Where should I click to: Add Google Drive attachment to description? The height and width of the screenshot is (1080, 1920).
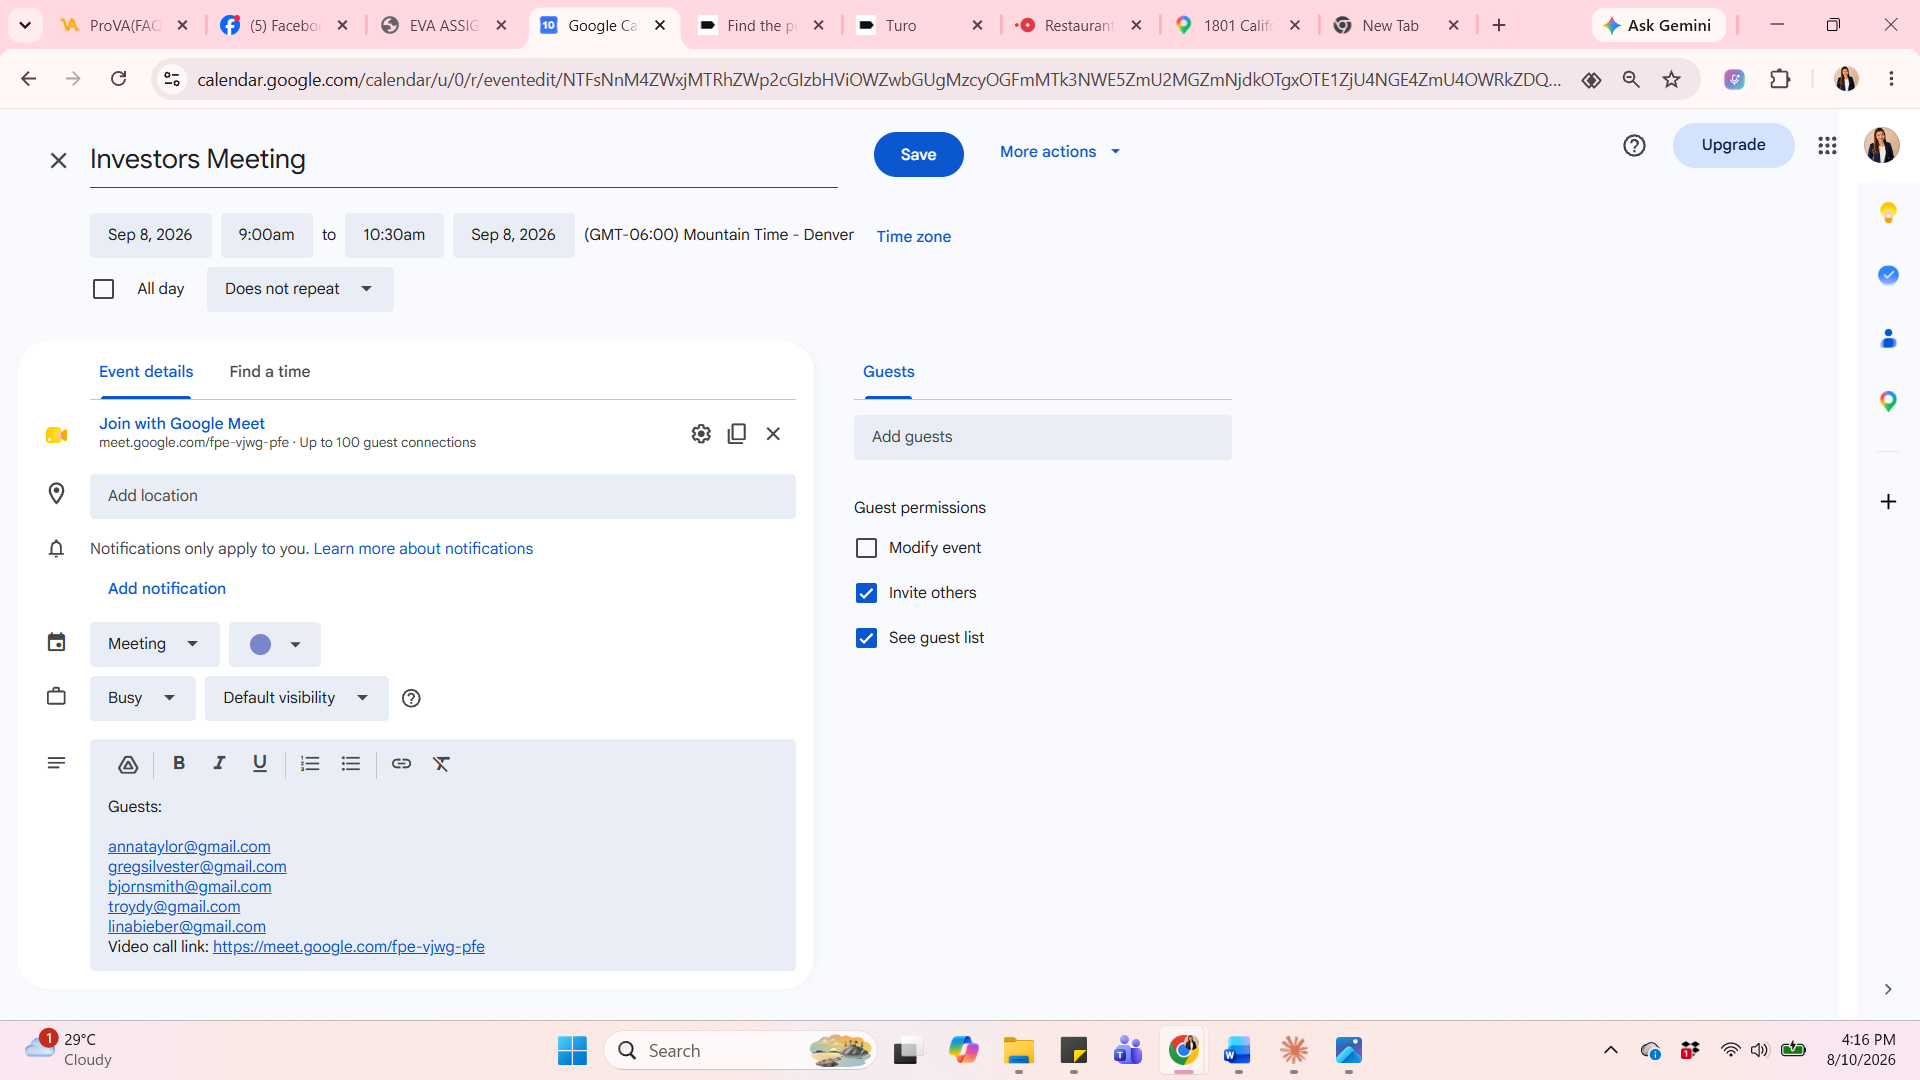(x=128, y=765)
